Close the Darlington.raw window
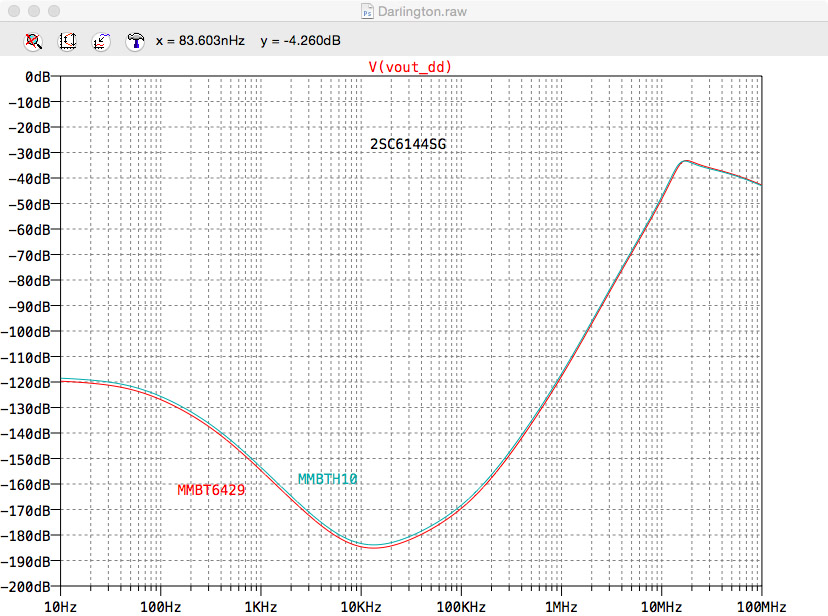Image resolution: width=828 pixels, height=616 pixels. (x=14, y=11)
